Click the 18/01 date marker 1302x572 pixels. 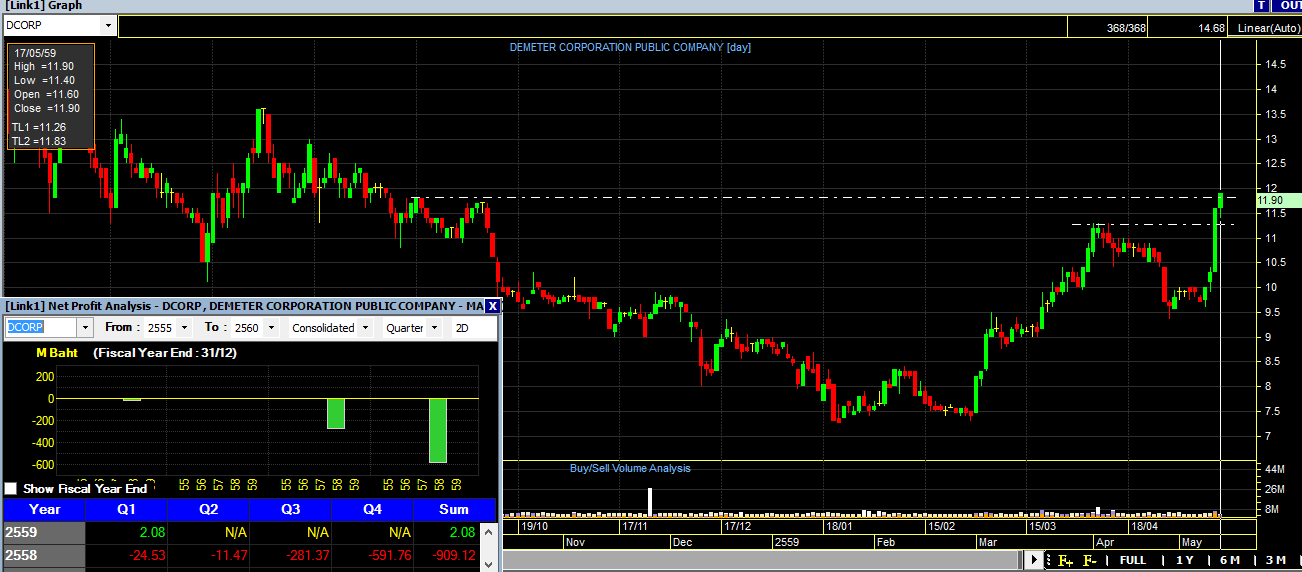(839, 525)
